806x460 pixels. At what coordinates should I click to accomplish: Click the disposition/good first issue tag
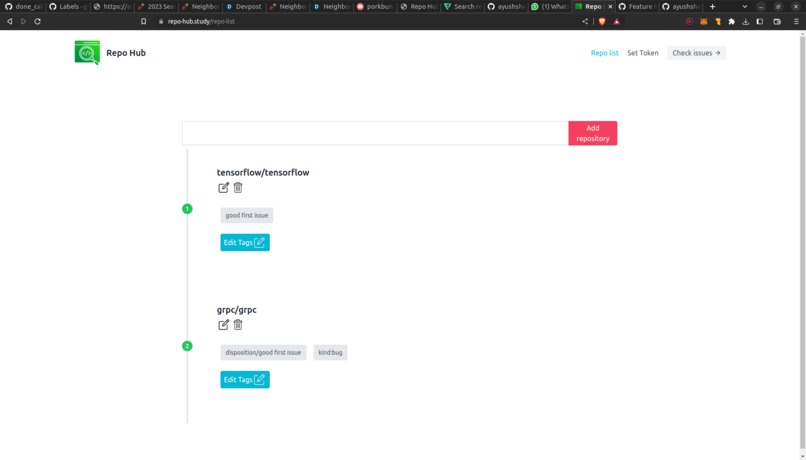tap(263, 353)
